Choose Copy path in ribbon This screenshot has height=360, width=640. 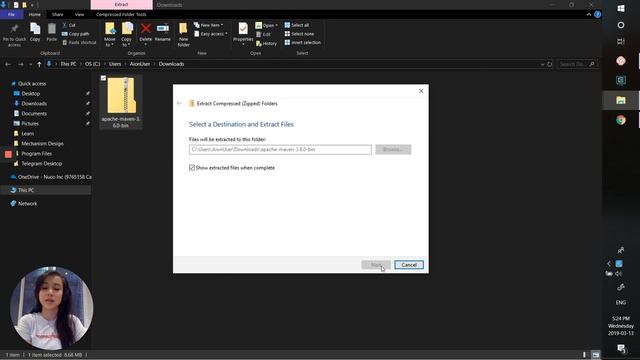(x=76, y=34)
